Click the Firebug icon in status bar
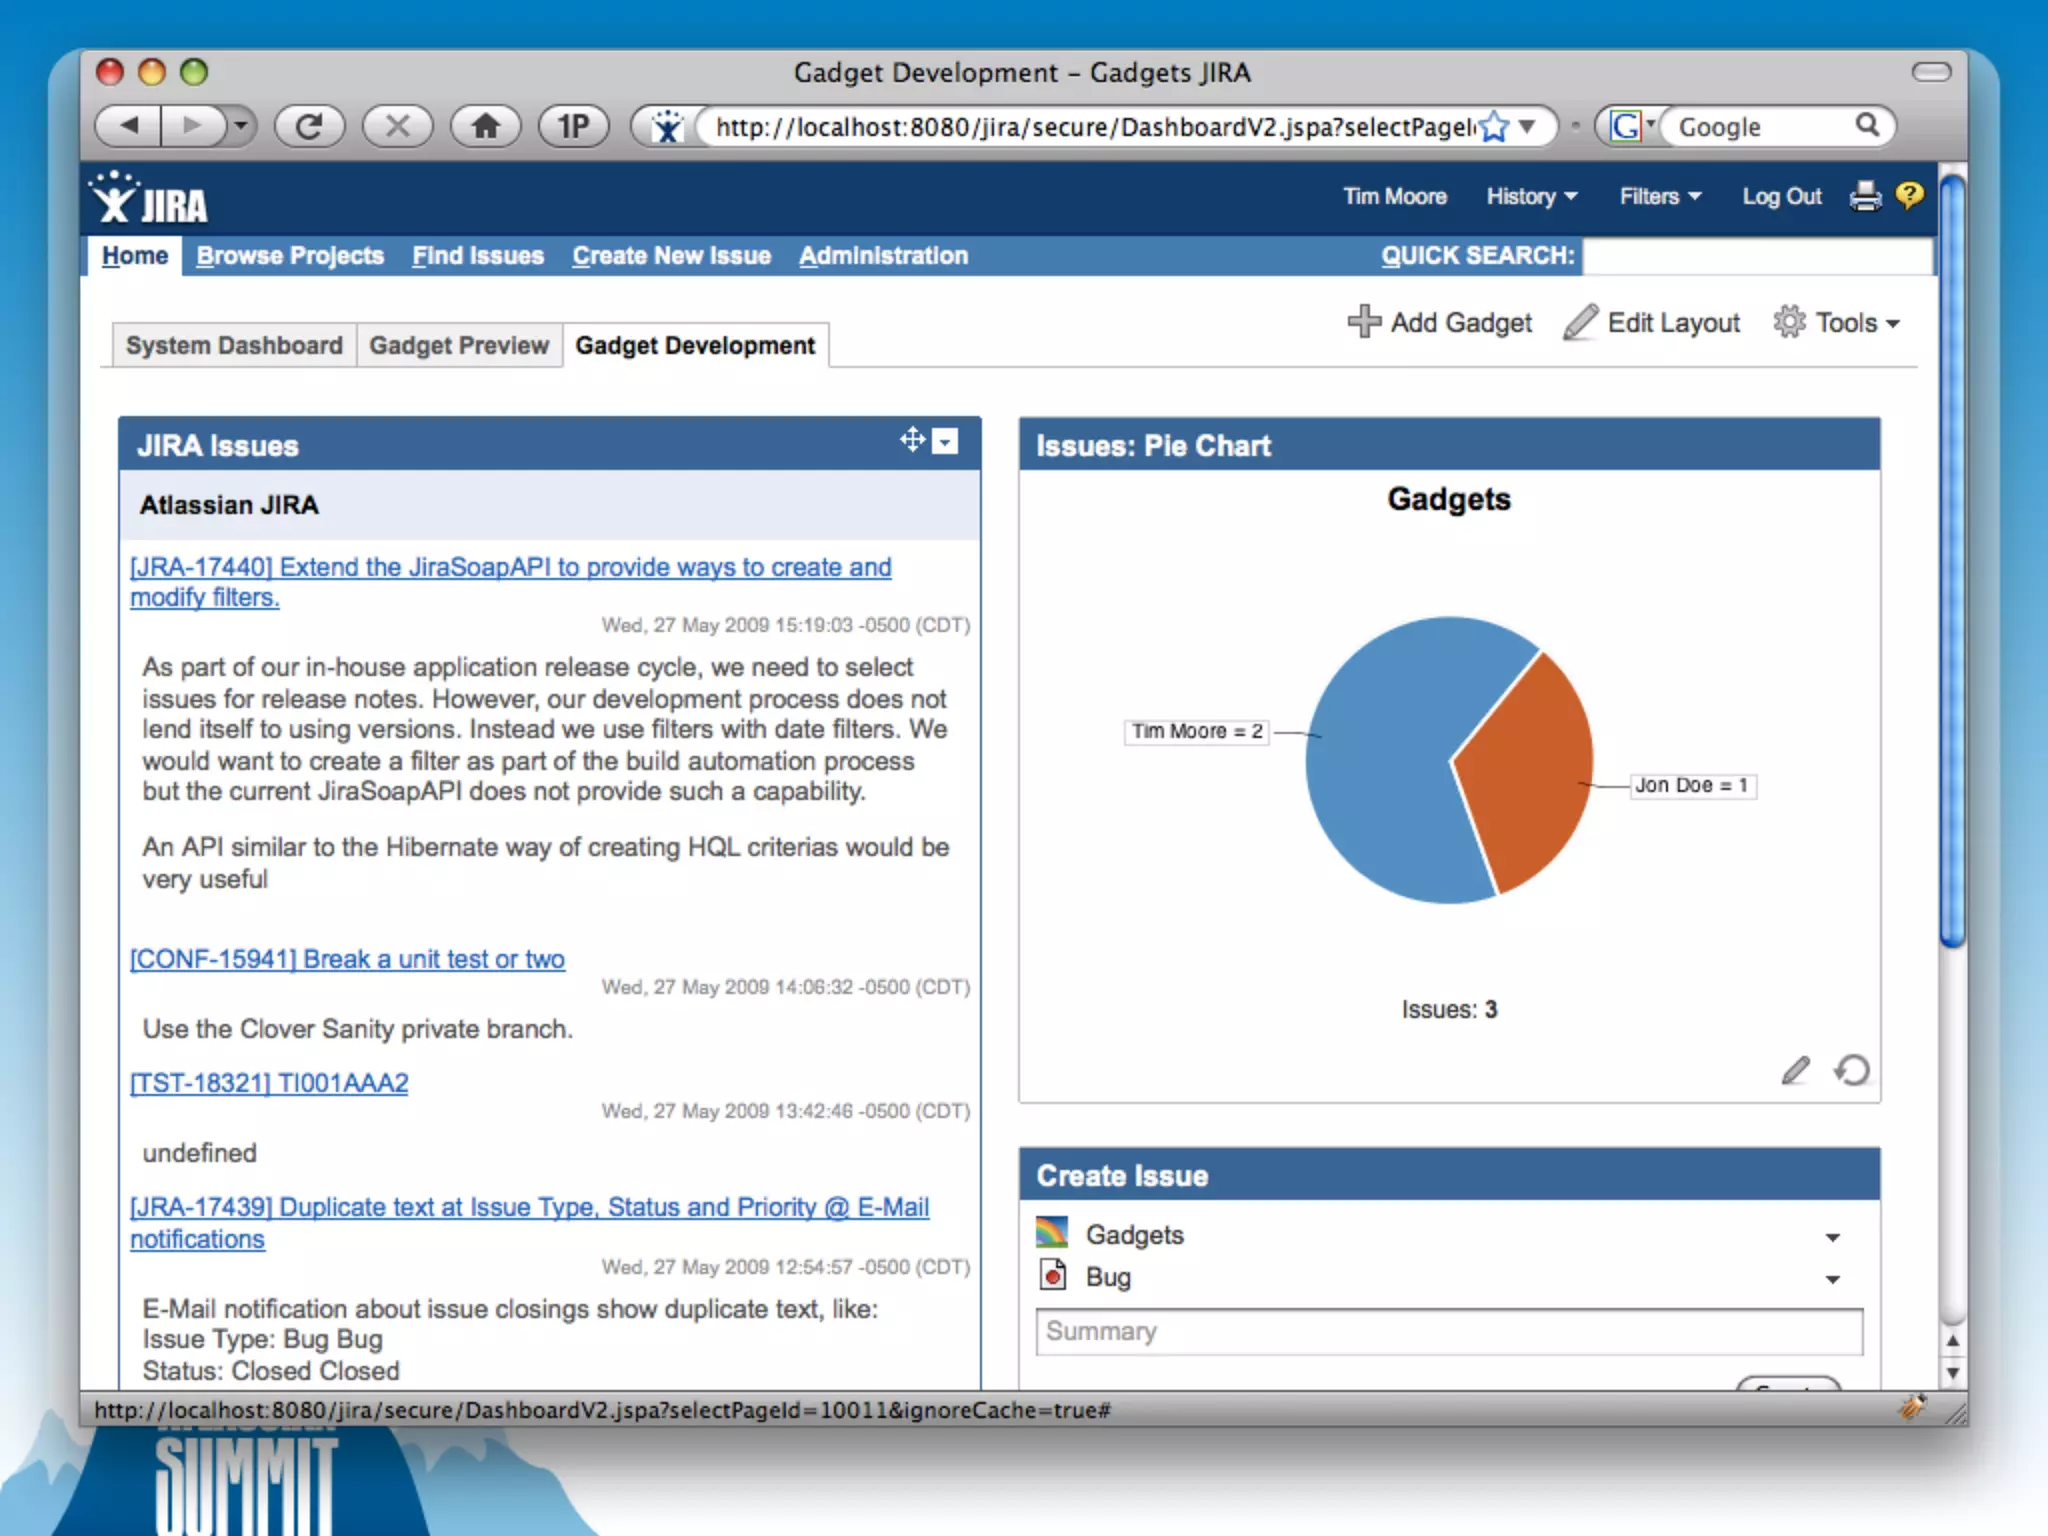The width and height of the screenshot is (2048, 1536). pyautogui.click(x=1912, y=1408)
